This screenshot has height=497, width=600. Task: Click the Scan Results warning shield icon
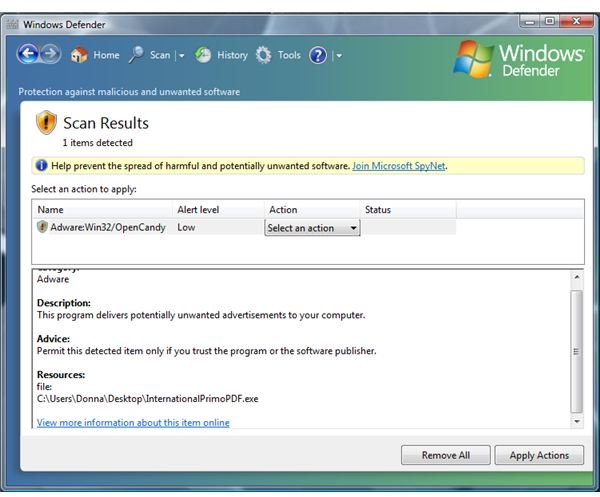[46, 122]
